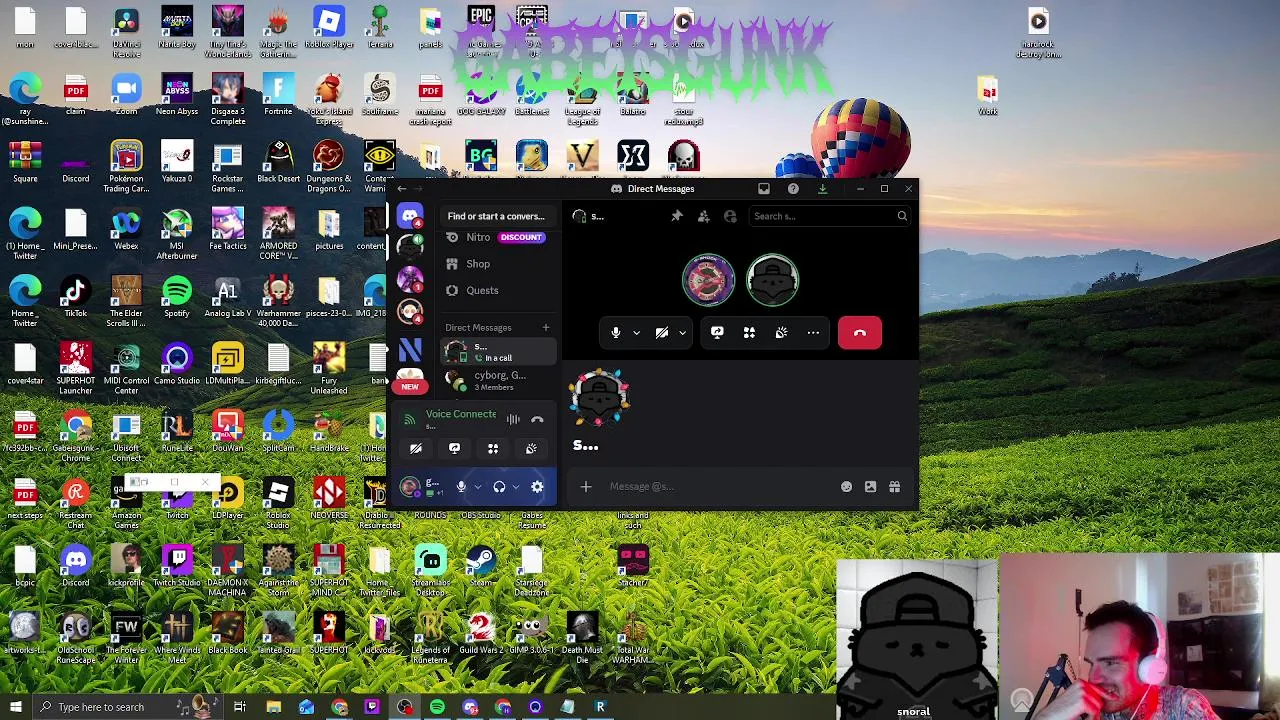Focus the Message text box

point(720,487)
